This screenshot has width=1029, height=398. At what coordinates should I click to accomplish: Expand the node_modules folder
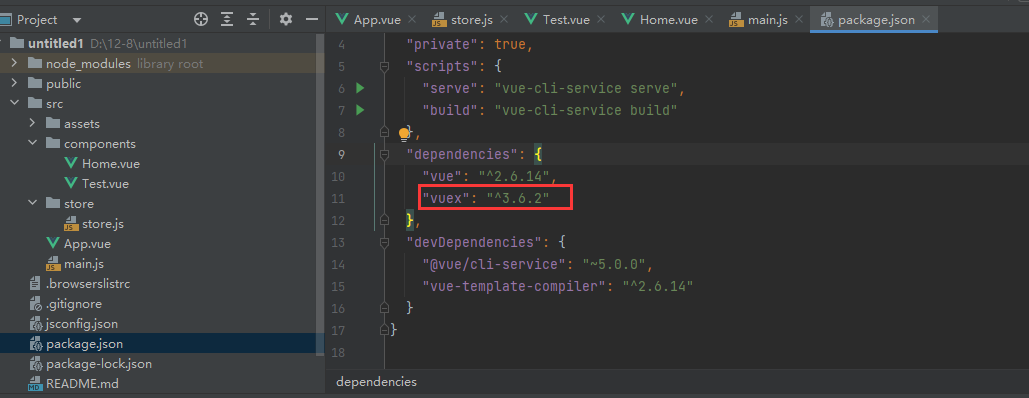tap(14, 64)
